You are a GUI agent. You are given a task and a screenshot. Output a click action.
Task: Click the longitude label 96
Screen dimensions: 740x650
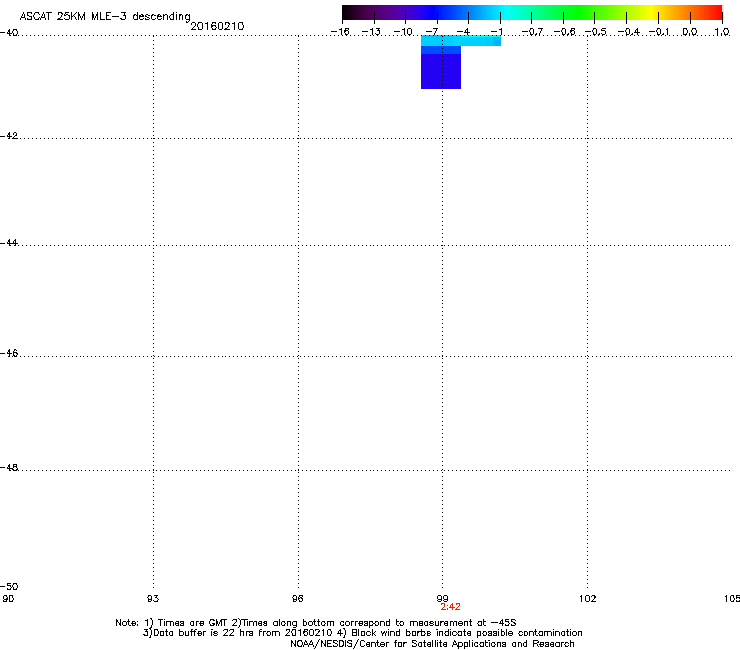pyautogui.click(x=297, y=599)
